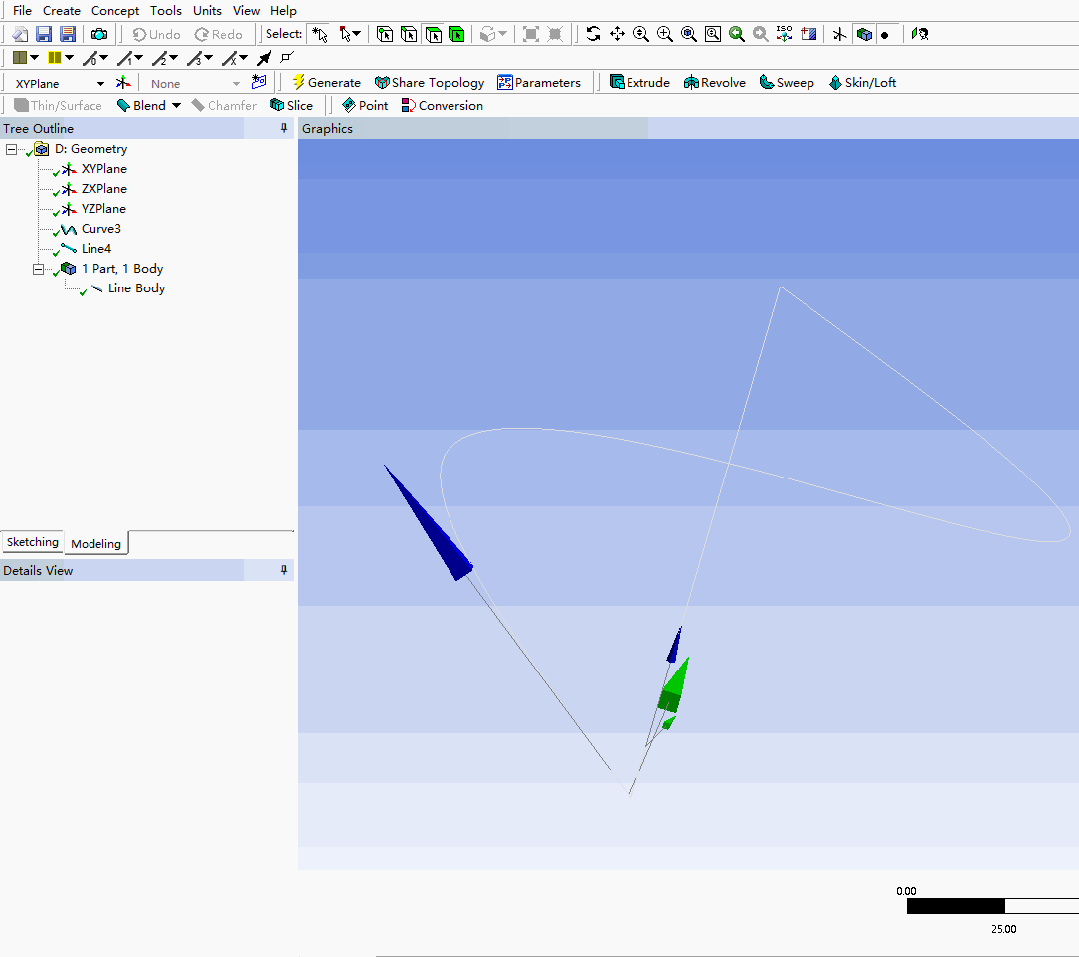
Task: Select the Pan view tool
Action: (617, 34)
